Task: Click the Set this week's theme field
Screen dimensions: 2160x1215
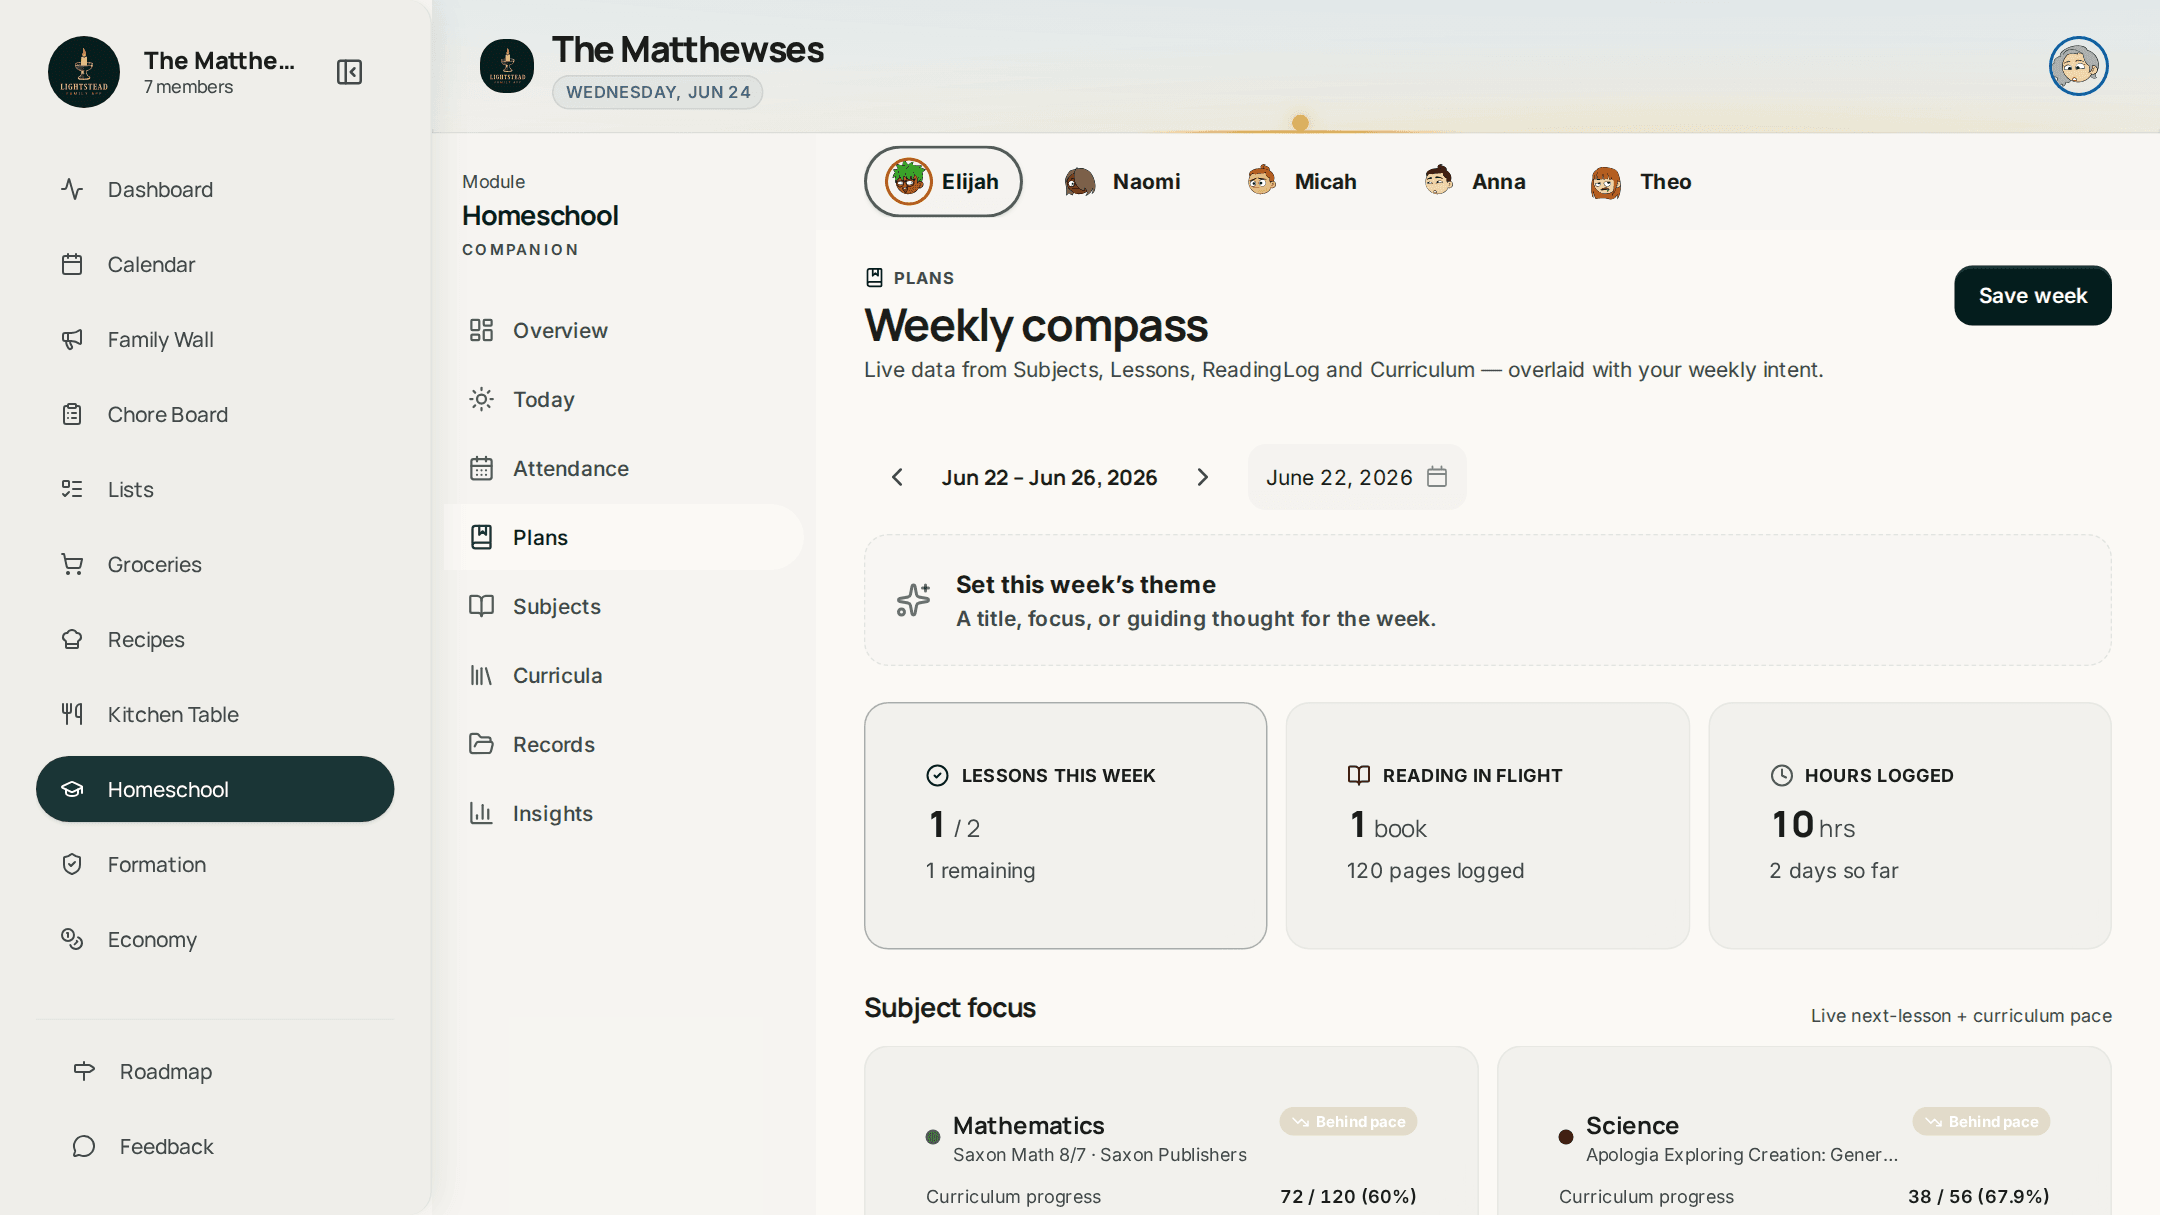Action: point(1488,600)
